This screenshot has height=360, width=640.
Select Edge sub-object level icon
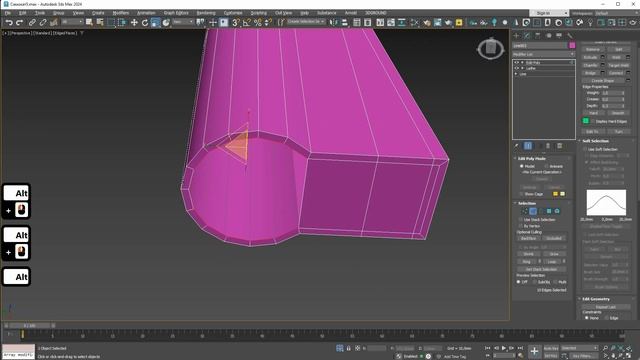533,211
